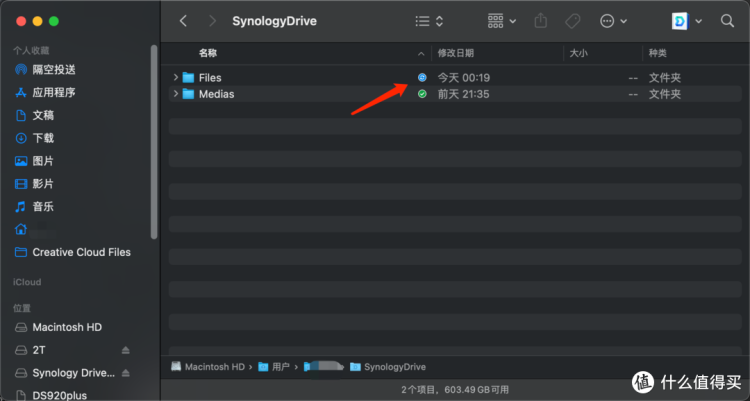This screenshot has height=401, width=750.
Task: Click 用户 in the path bar
Action: (x=280, y=367)
